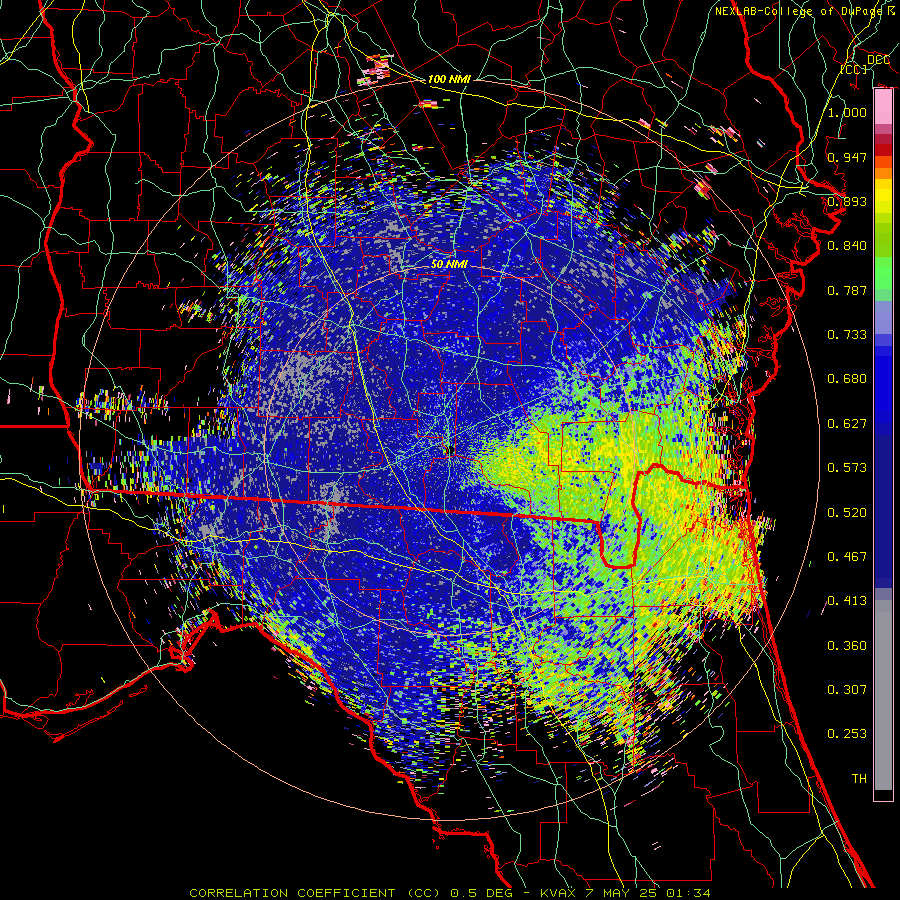Select the yellow segment of the color bar
This screenshot has width=900, height=900.
[883, 197]
